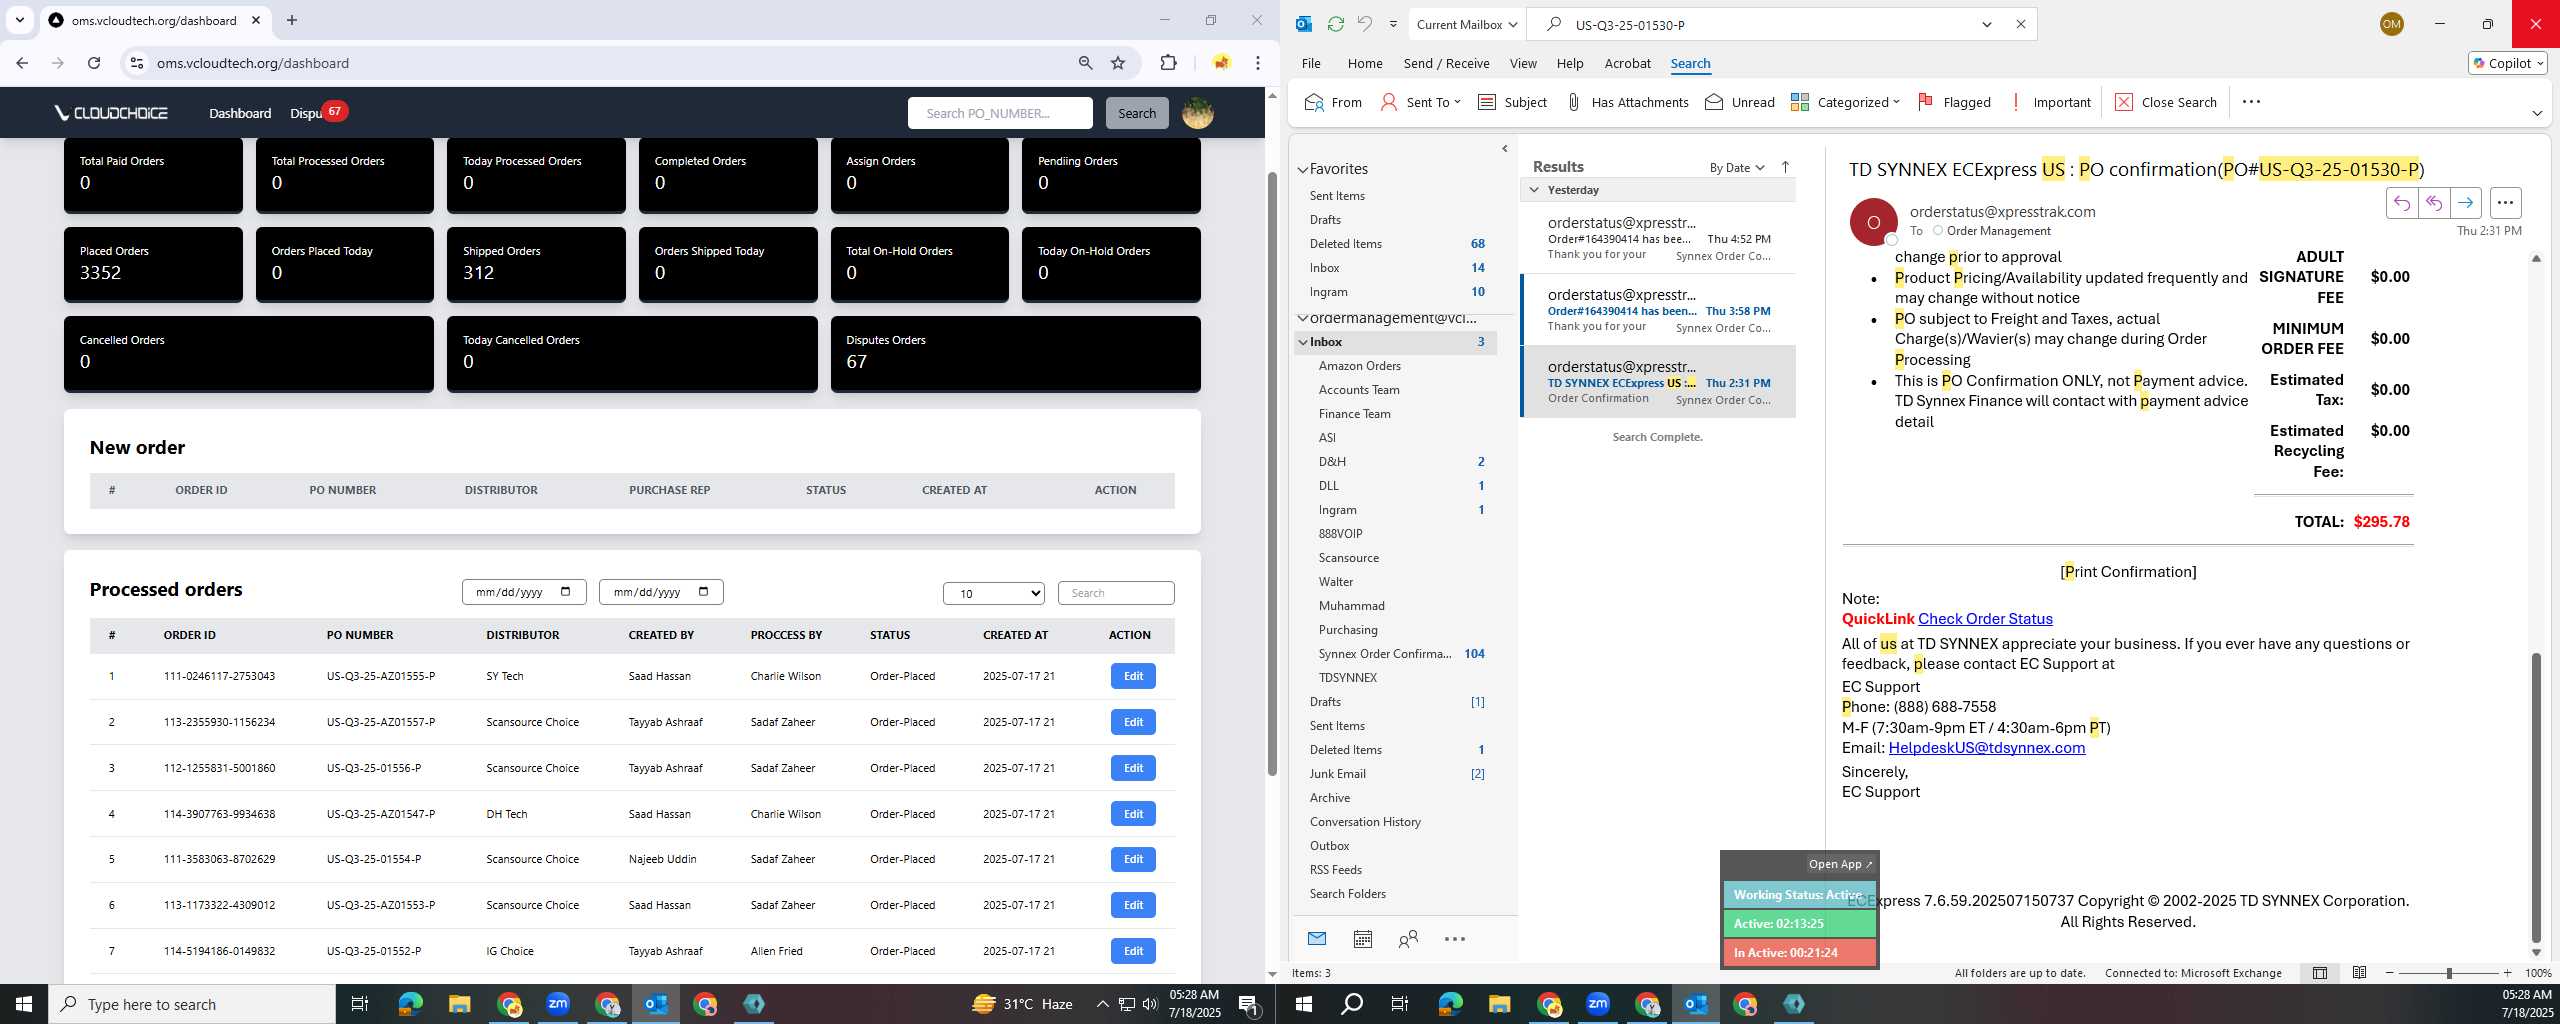Viewport: 2560px width, 1024px height.
Task: Reverse results sort order arrow
Action: pyautogui.click(x=1785, y=167)
